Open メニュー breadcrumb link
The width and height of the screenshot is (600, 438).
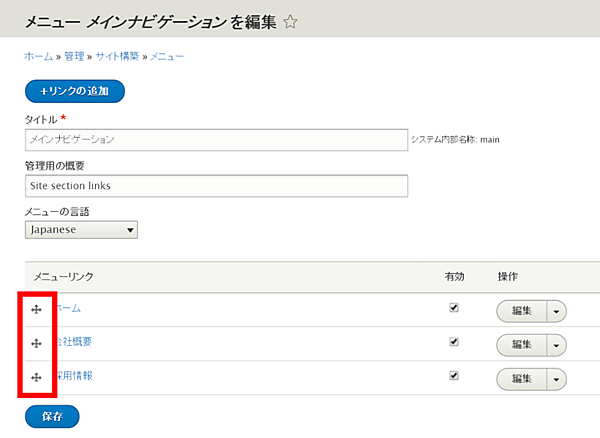click(x=167, y=57)
